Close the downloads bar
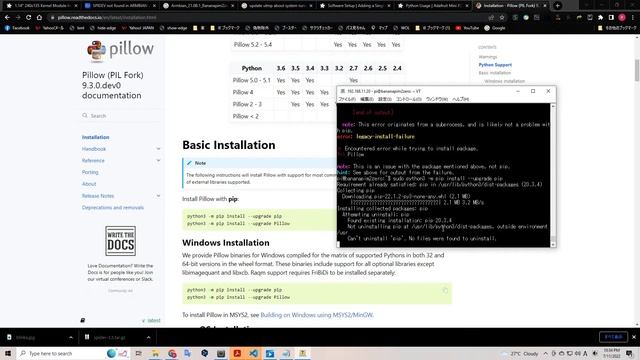 click(634, 337)
